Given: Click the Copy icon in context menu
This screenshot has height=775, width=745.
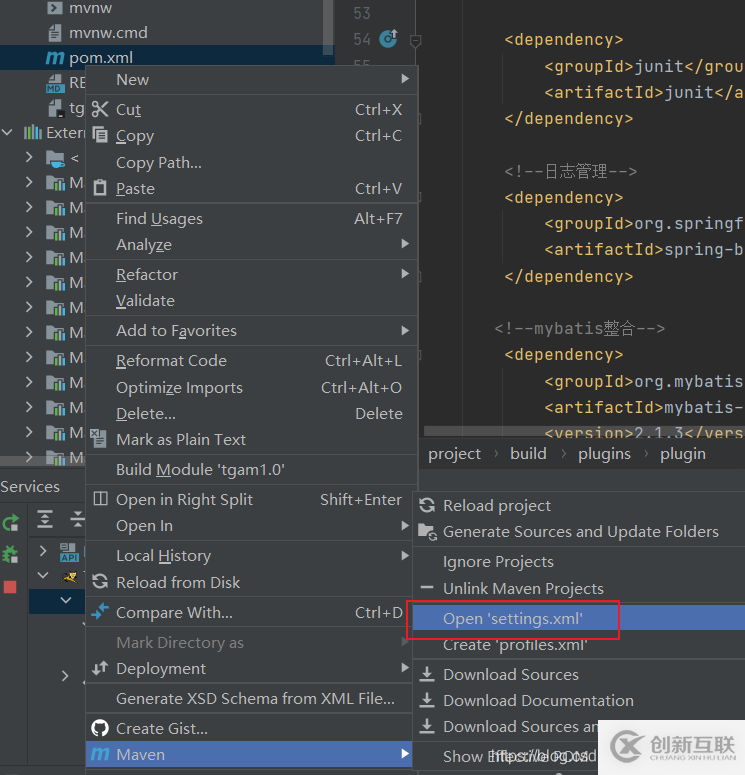Looking at the screenshot, I should point(100,136).
